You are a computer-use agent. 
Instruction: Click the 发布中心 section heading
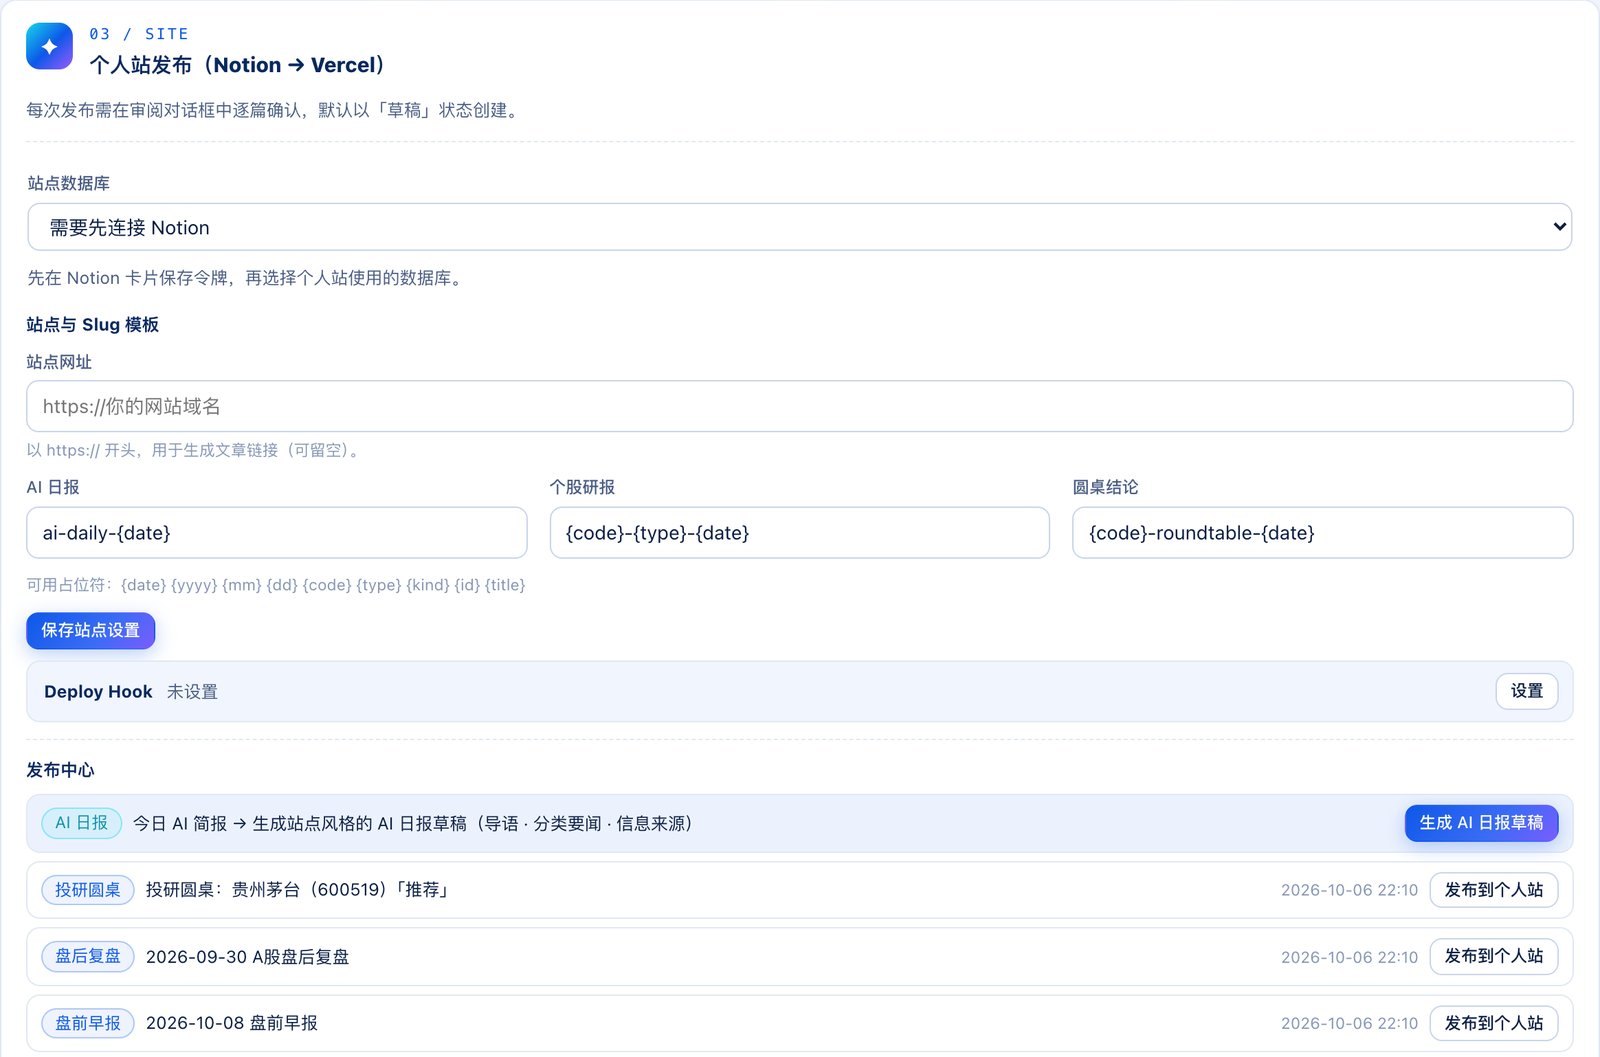coord(60,770)
